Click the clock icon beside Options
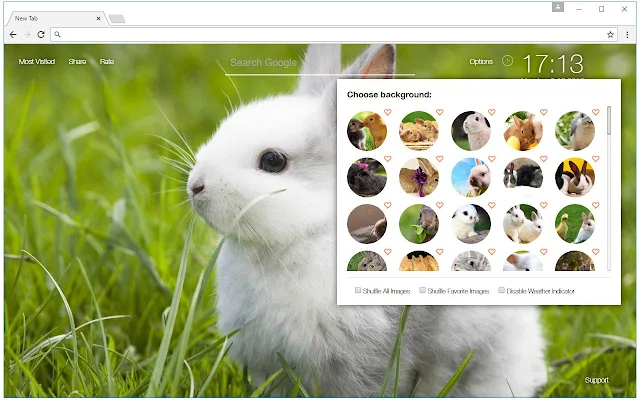 pyautogui.click(x=507, y=61)
